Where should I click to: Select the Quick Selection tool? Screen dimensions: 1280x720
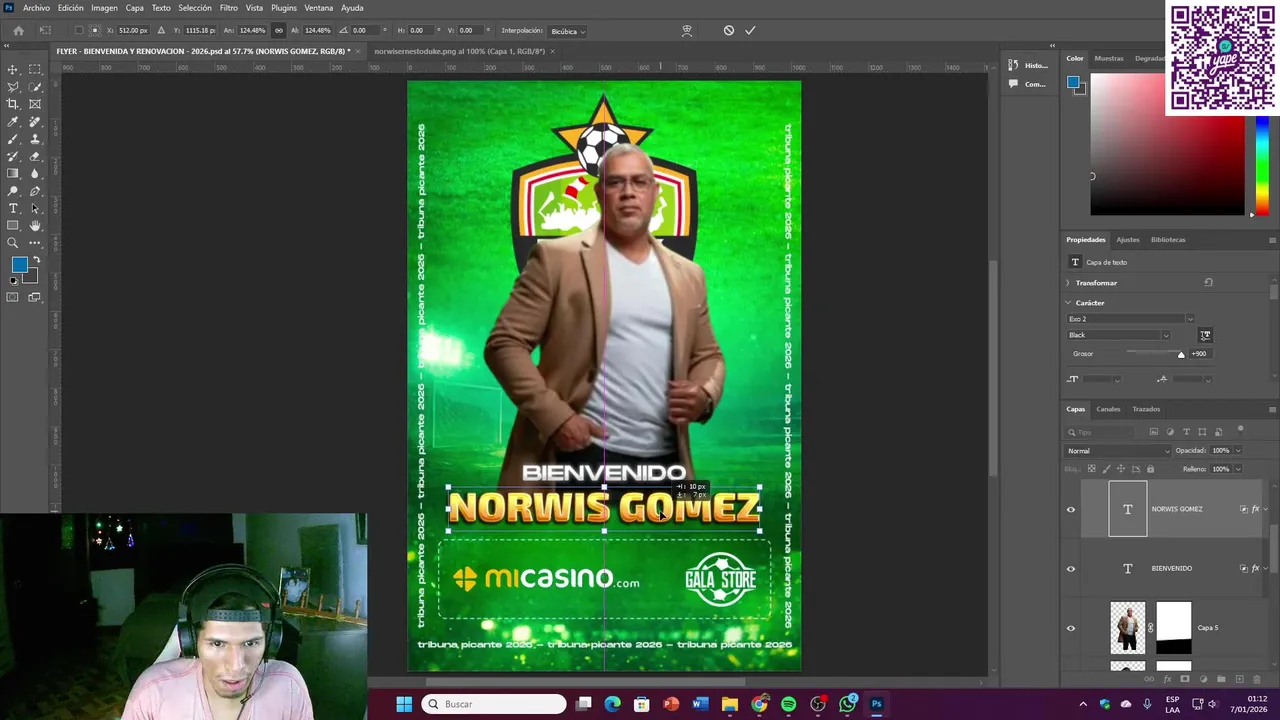pyautogui.click(x=35, y=87)
